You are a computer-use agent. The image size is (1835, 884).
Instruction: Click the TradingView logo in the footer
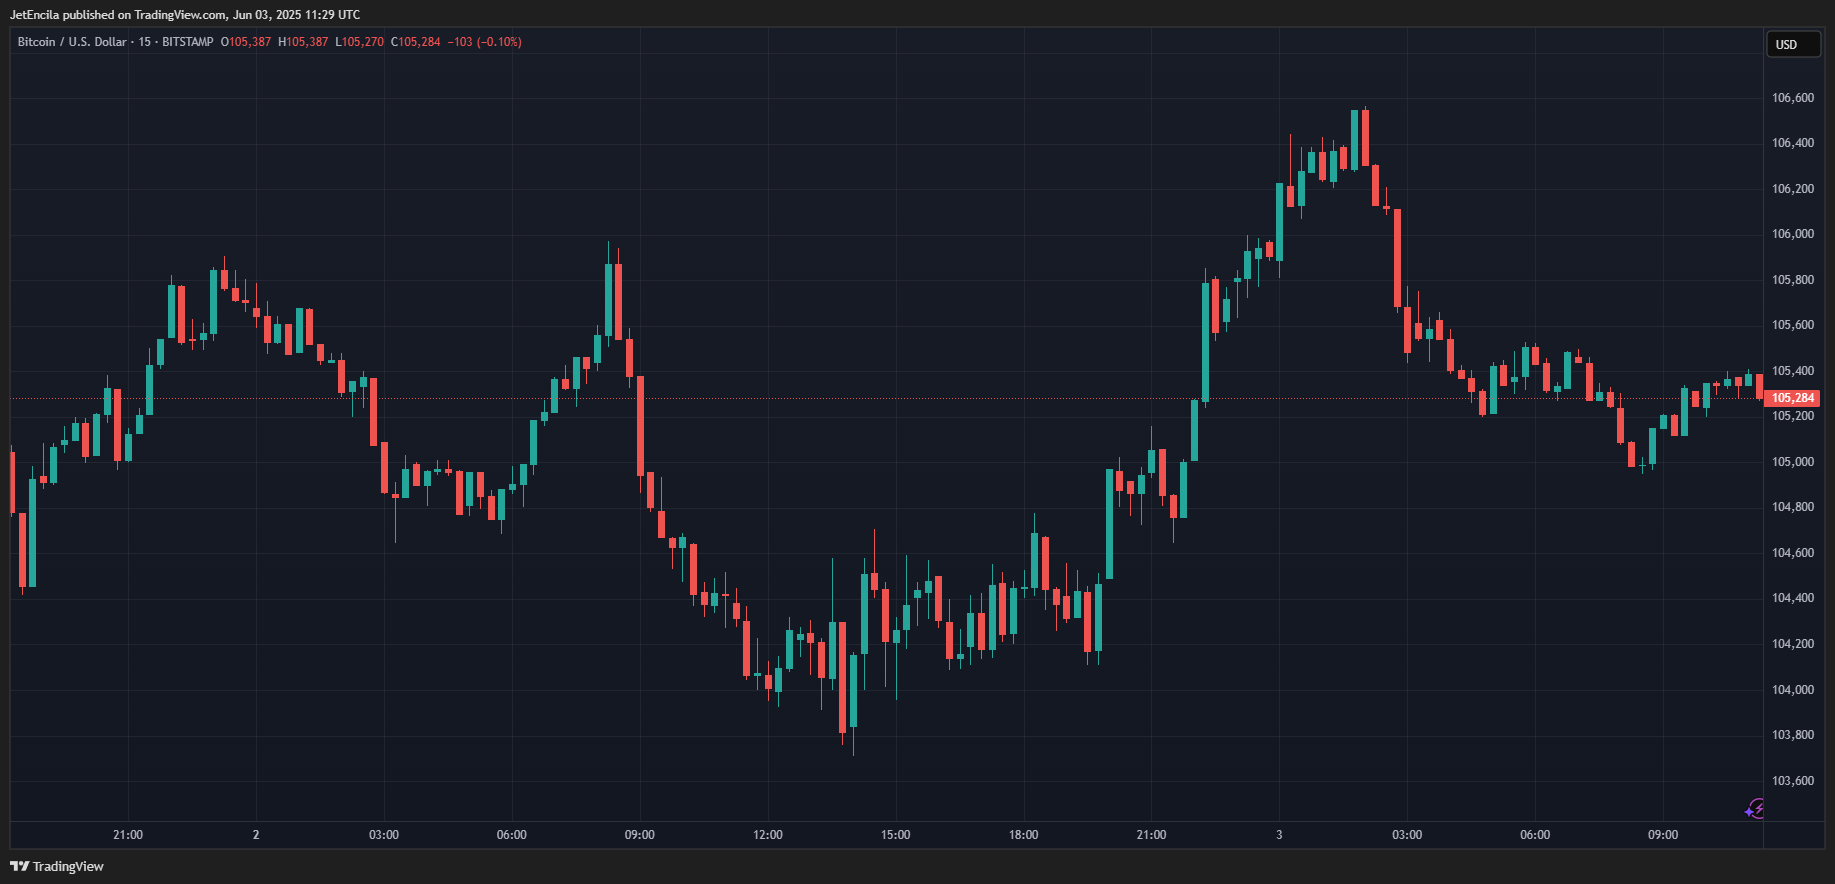point(57,866)
